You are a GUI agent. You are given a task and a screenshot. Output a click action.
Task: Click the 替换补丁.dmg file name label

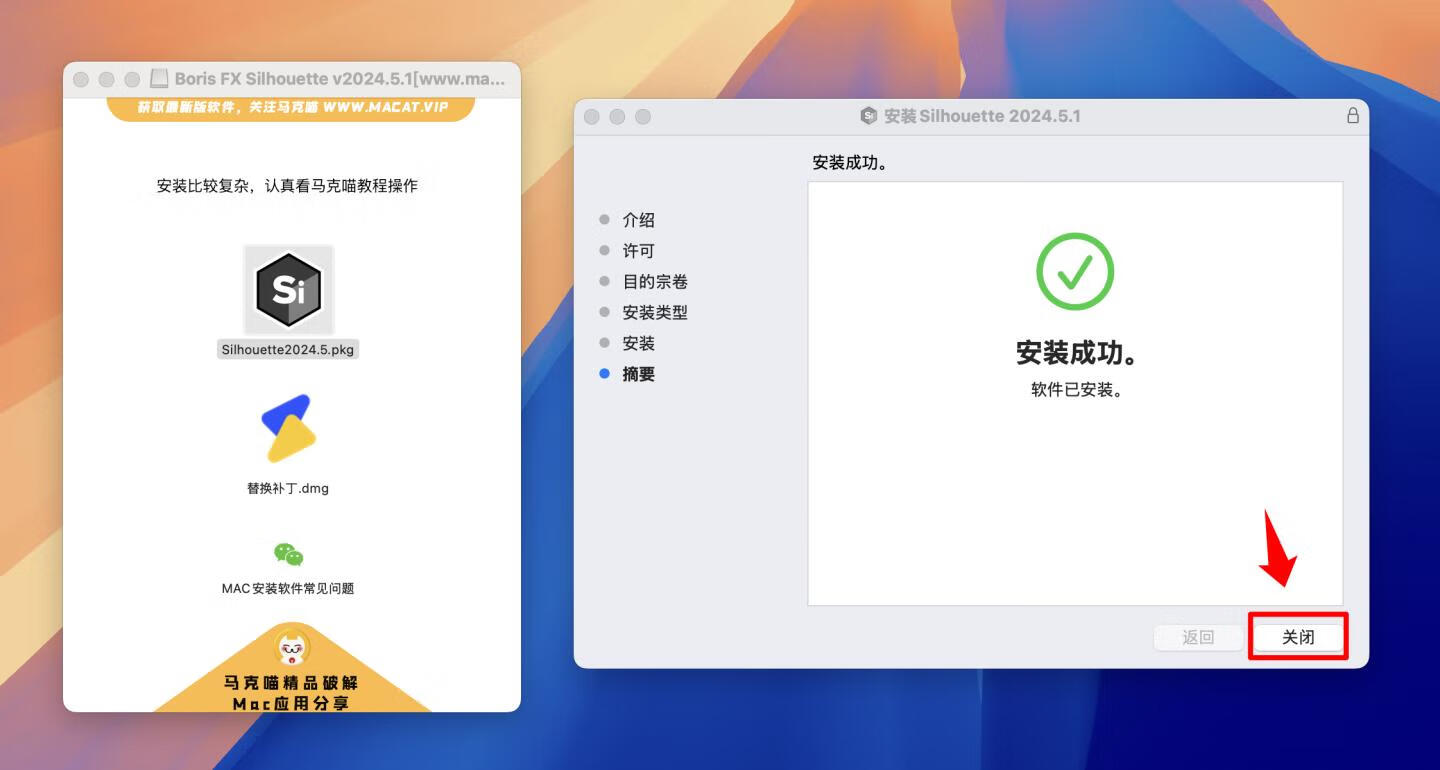coord(288,489)
